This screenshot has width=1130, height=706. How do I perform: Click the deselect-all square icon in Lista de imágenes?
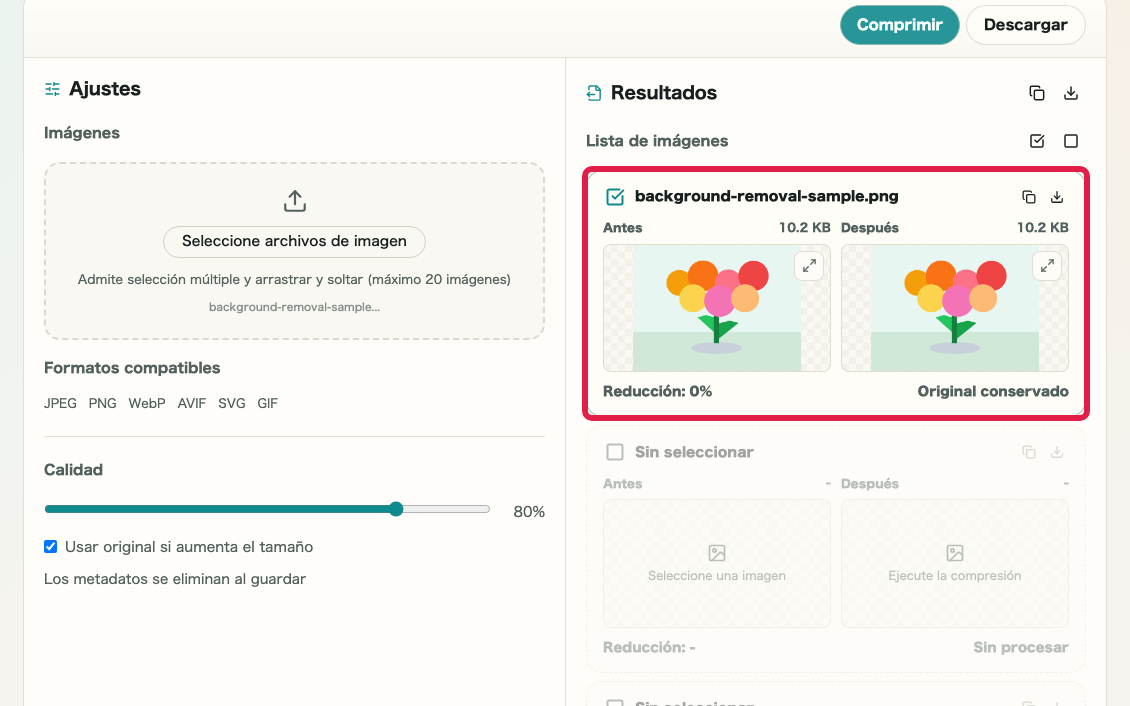pos(1071,141)
